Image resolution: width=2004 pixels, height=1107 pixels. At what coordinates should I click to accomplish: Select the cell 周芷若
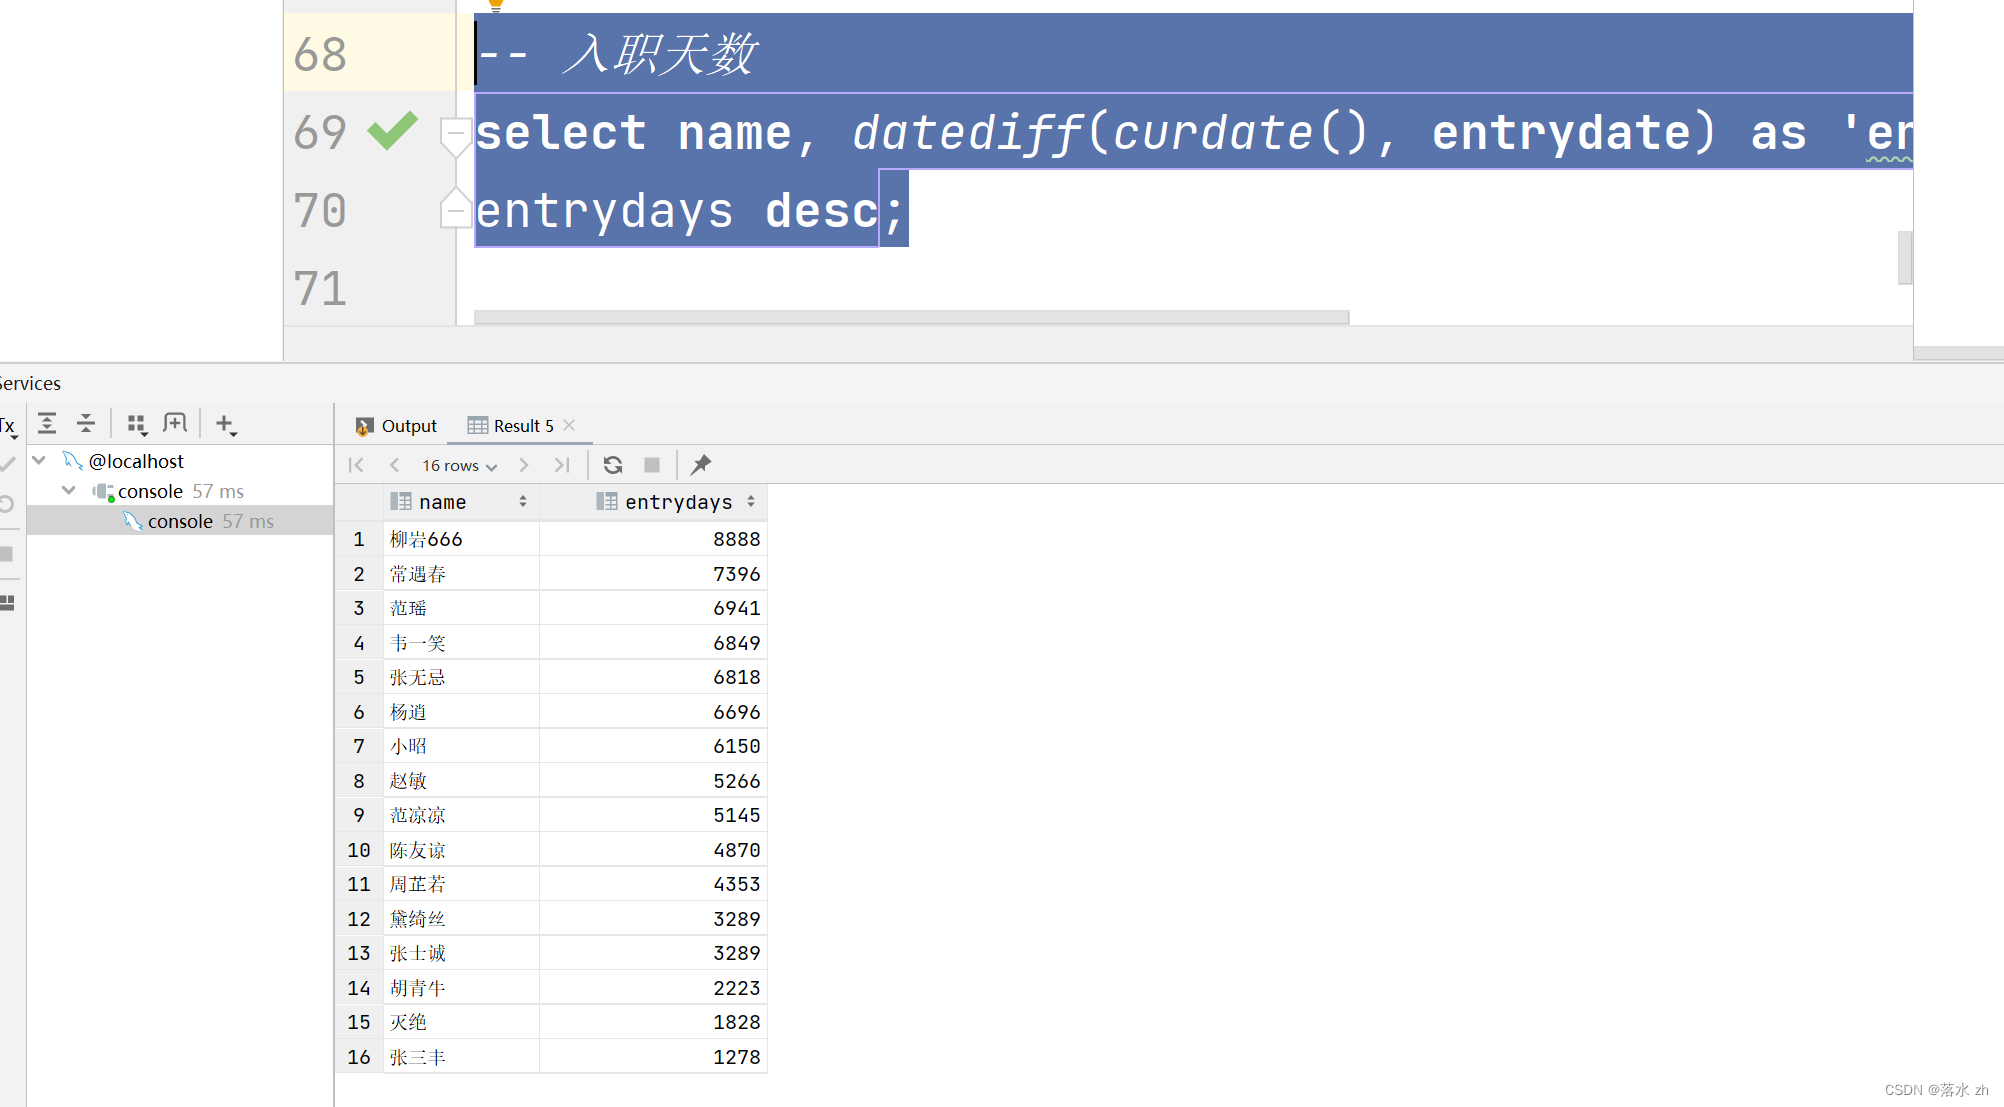click(460, 884)
